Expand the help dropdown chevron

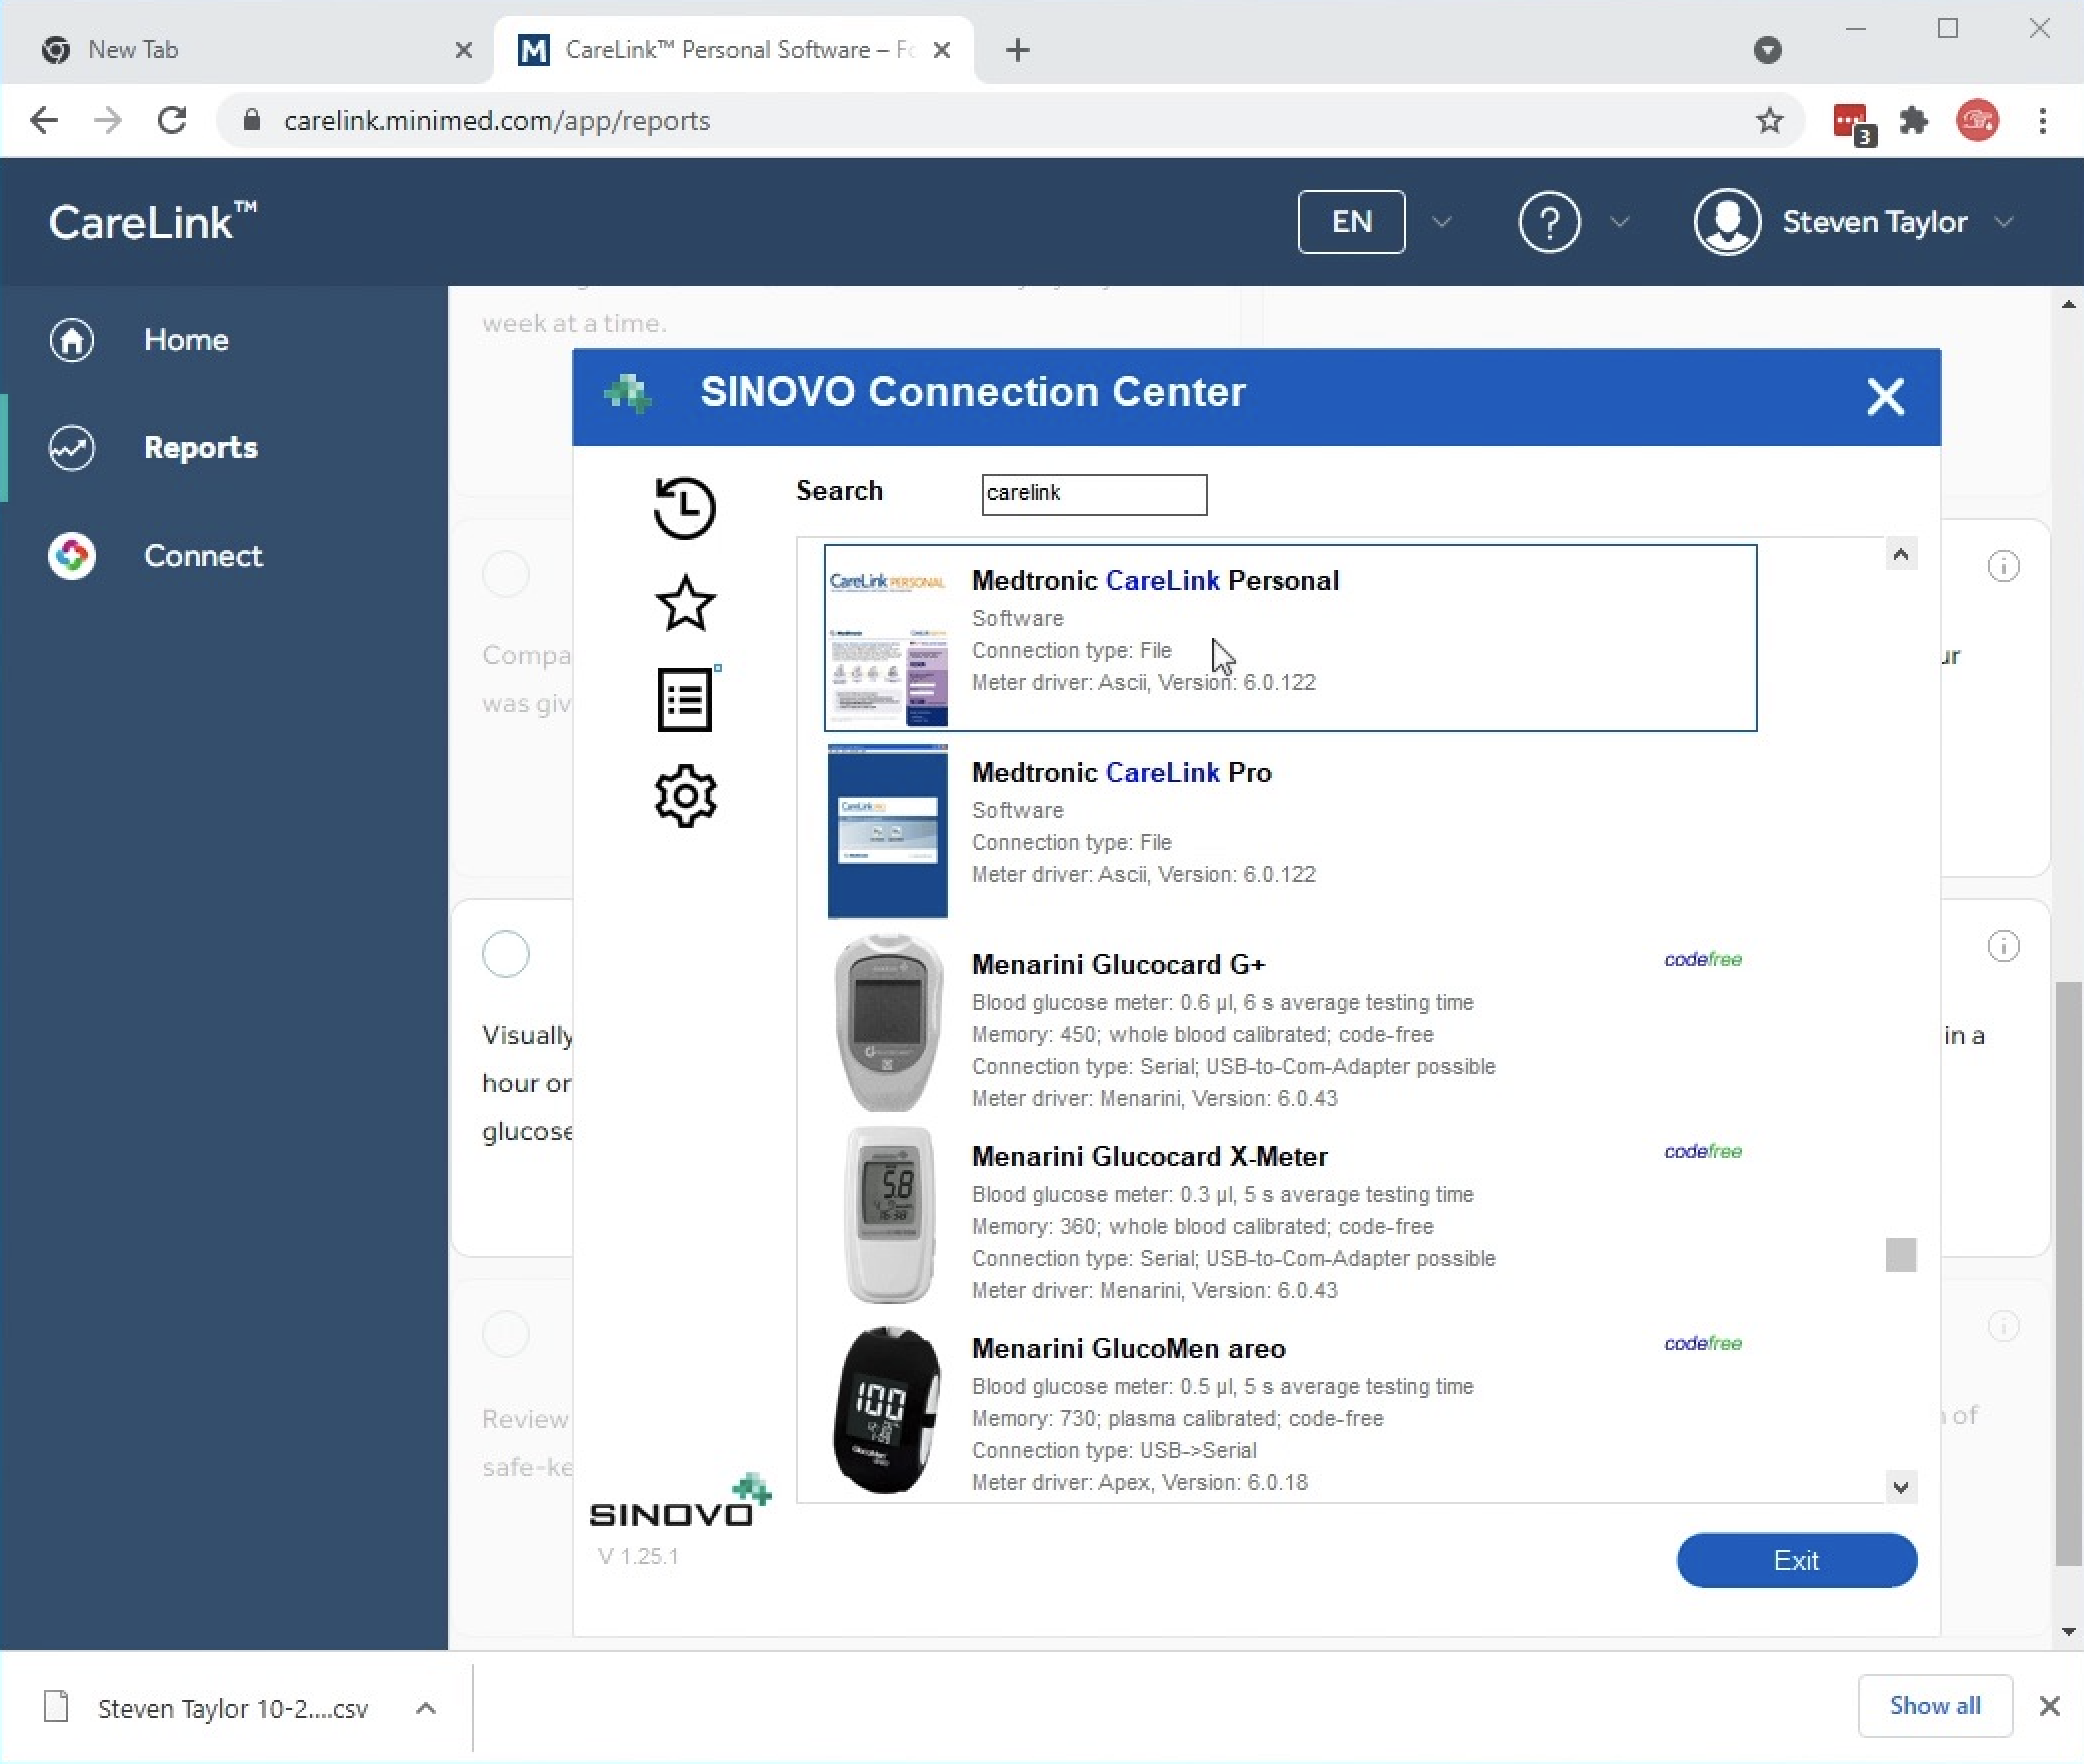coord(1620,222)
